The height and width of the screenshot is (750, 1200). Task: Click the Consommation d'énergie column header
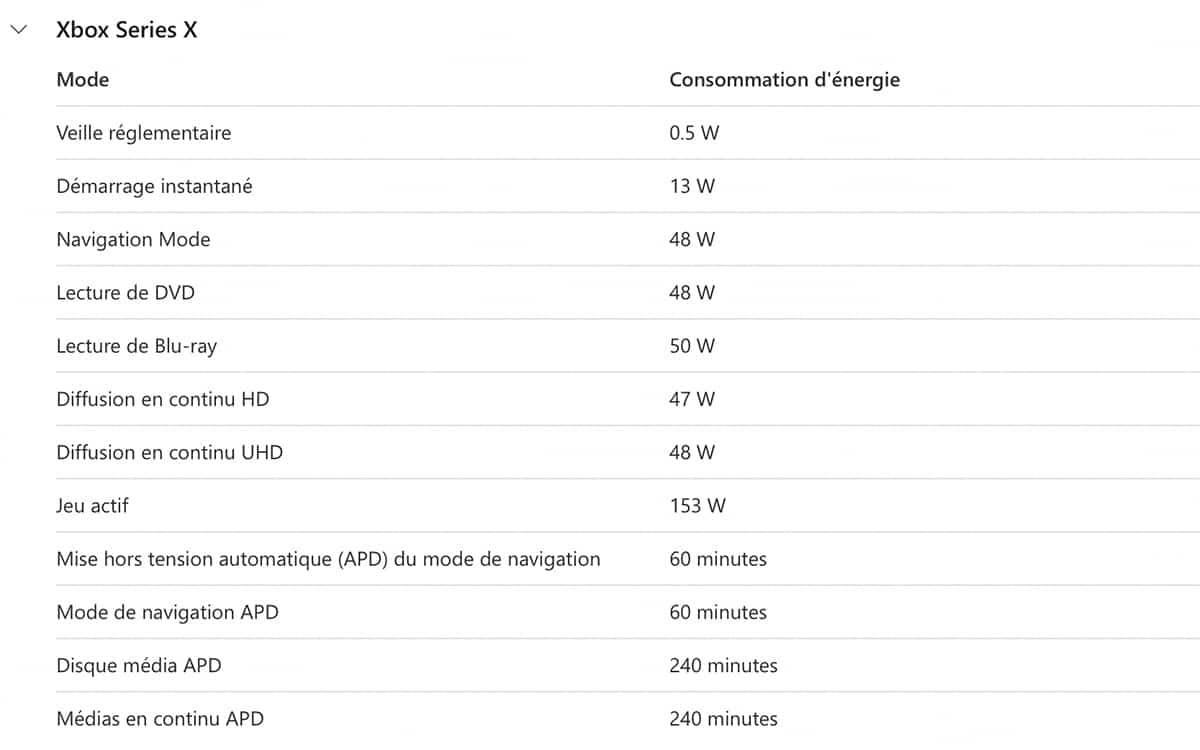click(x=785, y=79)
